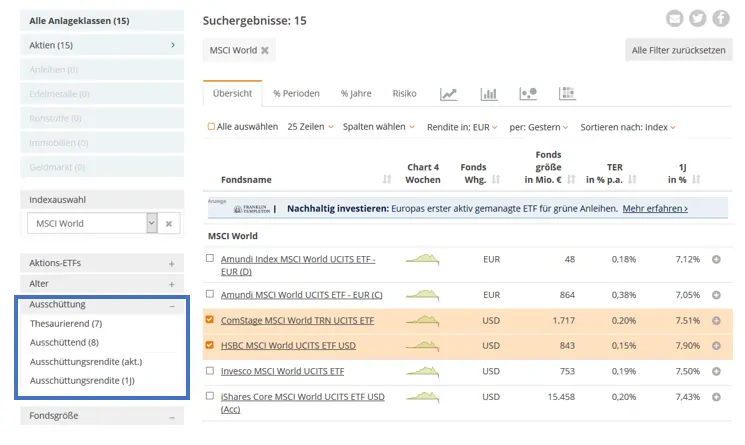Expand the Aktions-ETFs filter section
Screen dimensions: 745x445
click(x=102, y=263)
